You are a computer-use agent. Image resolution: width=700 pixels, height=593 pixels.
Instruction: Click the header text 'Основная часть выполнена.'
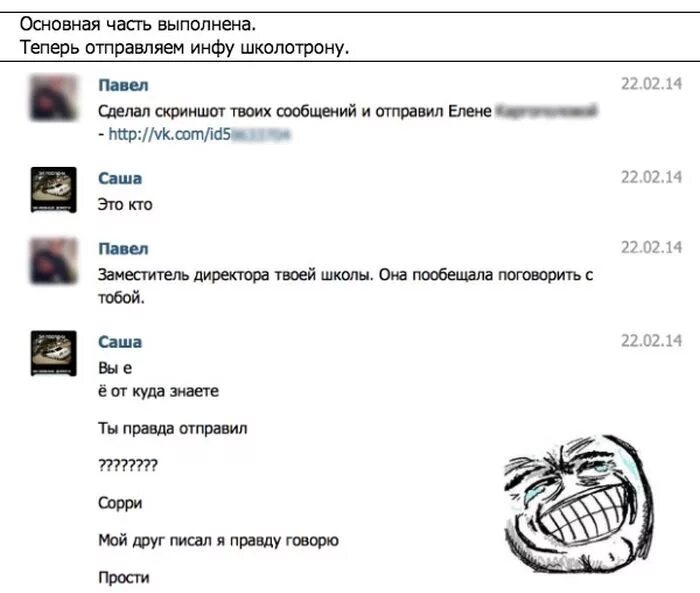click(x=138, y=24)
